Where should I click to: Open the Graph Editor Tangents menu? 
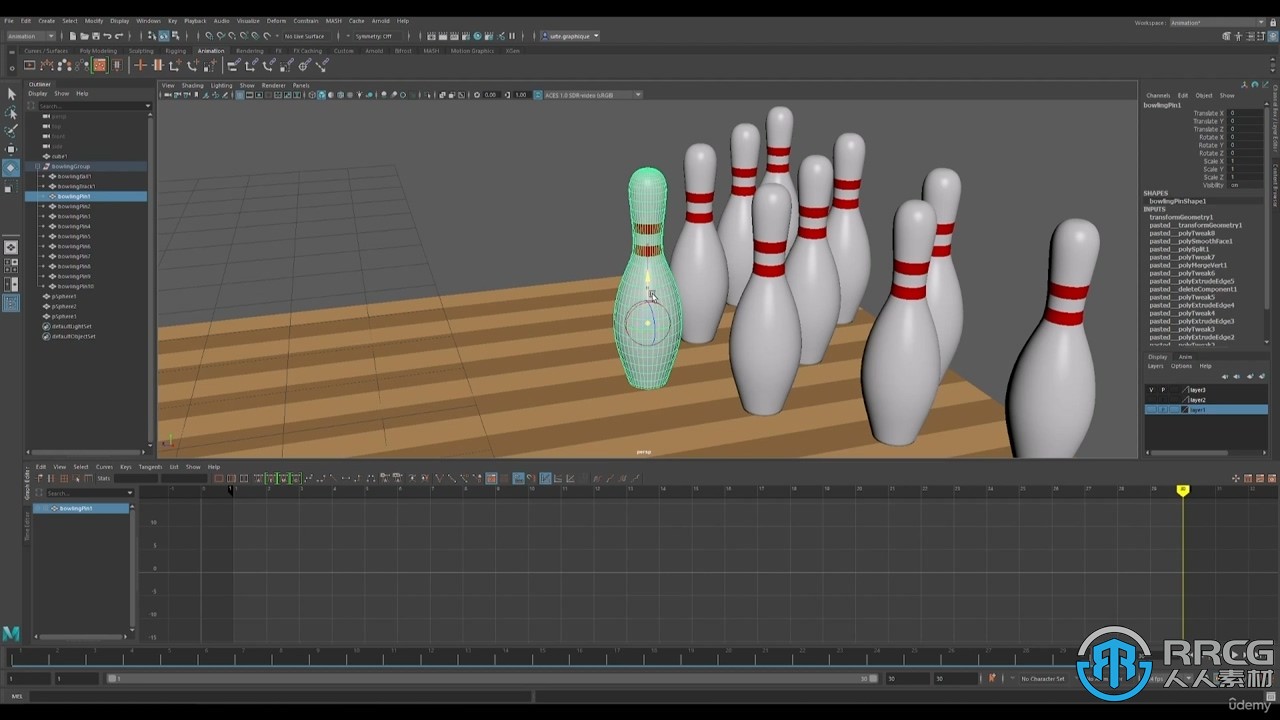150,466
